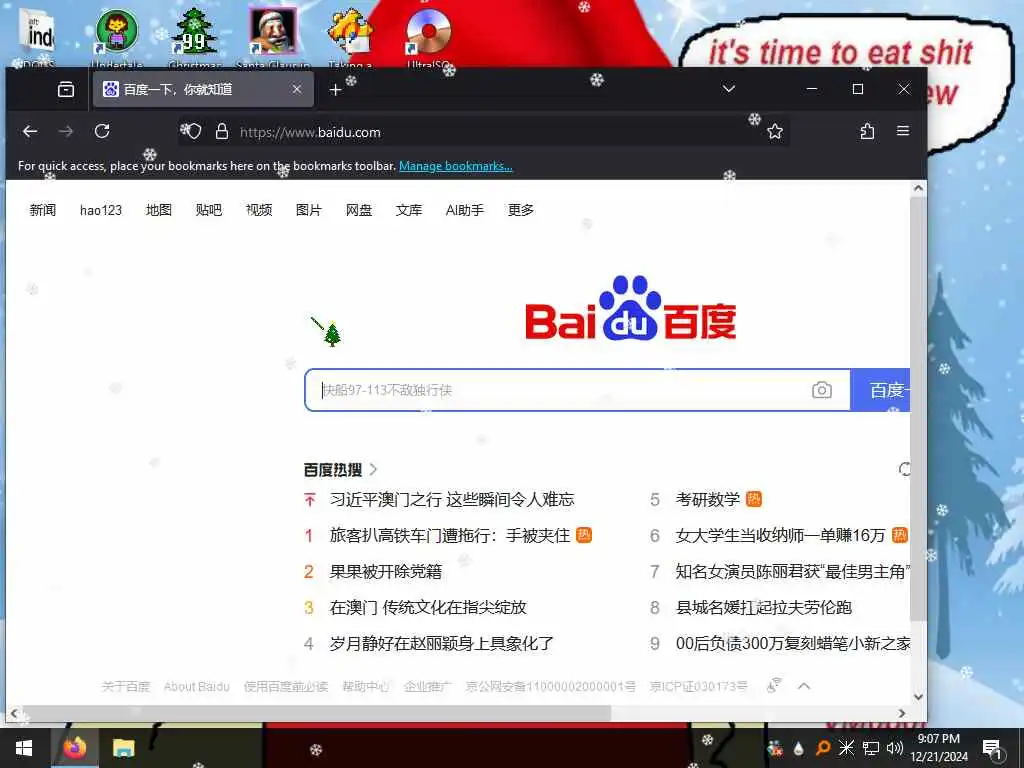The image size is (1024, 768).
Task: Click the magnifier tray icon
Action: 823,748
